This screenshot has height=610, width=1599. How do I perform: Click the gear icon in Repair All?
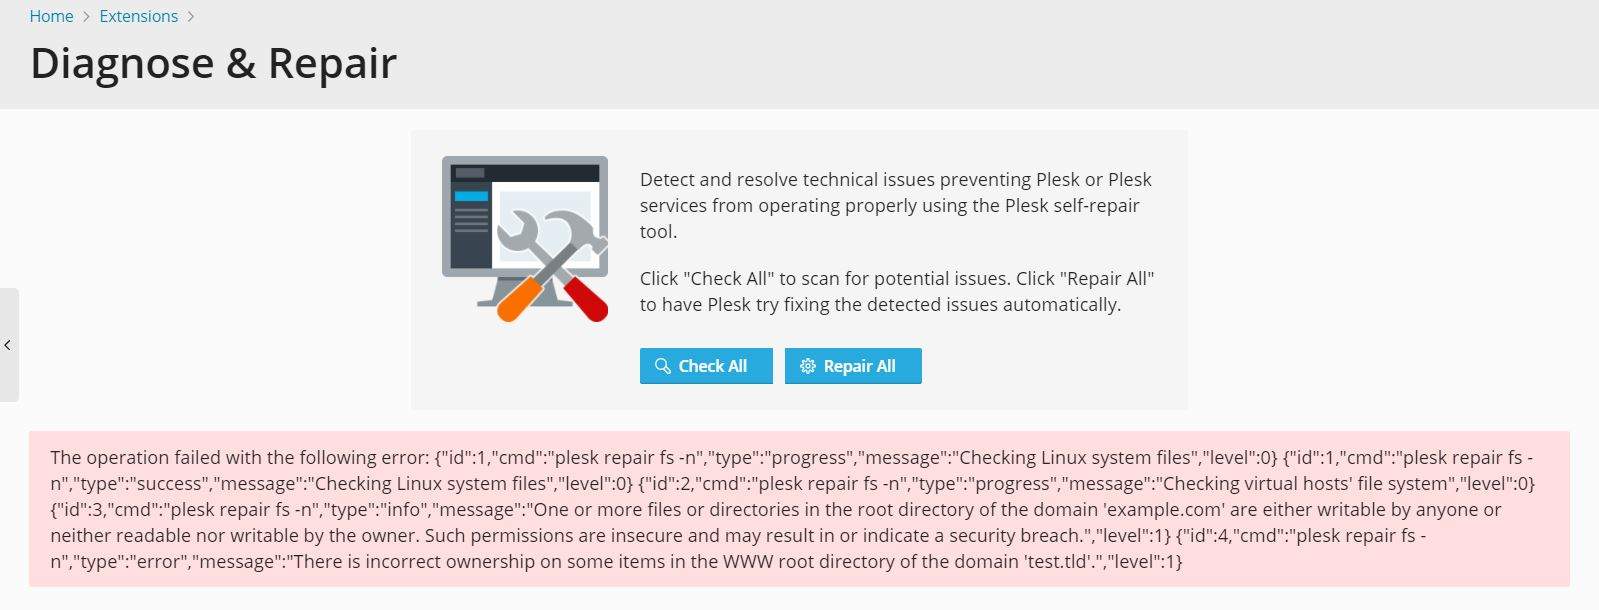tap(808, 366)
